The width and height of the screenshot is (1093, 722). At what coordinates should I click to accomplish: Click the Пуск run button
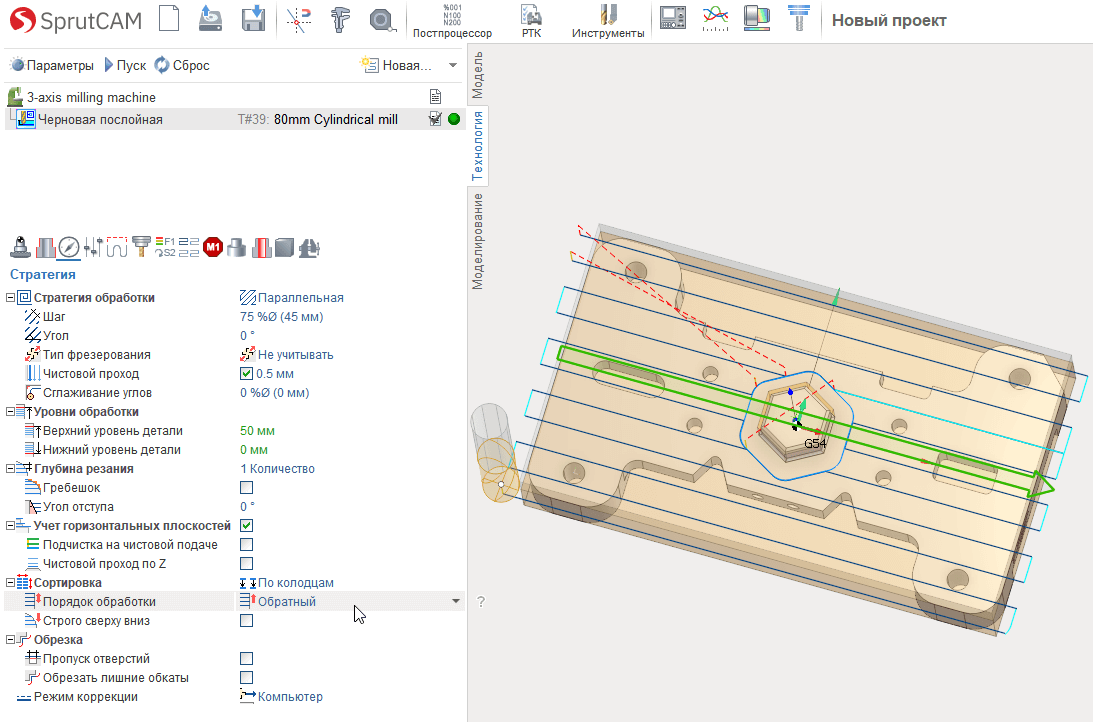(125, 66)
